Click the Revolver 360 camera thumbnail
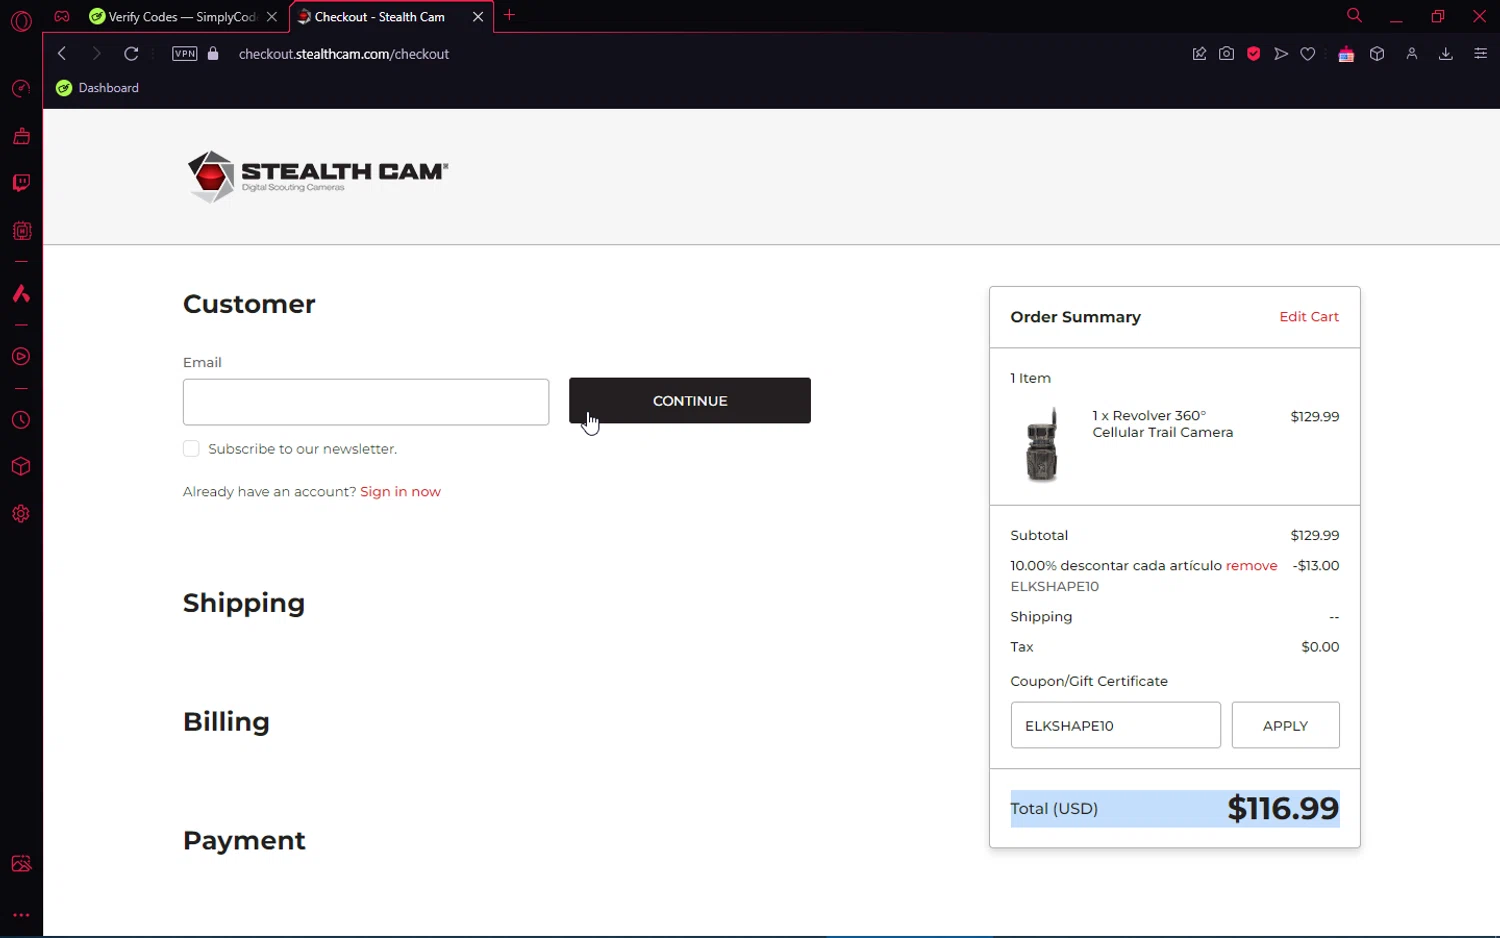The width and height of the screenshot is (1500, 938). [x=1042, y=445]
